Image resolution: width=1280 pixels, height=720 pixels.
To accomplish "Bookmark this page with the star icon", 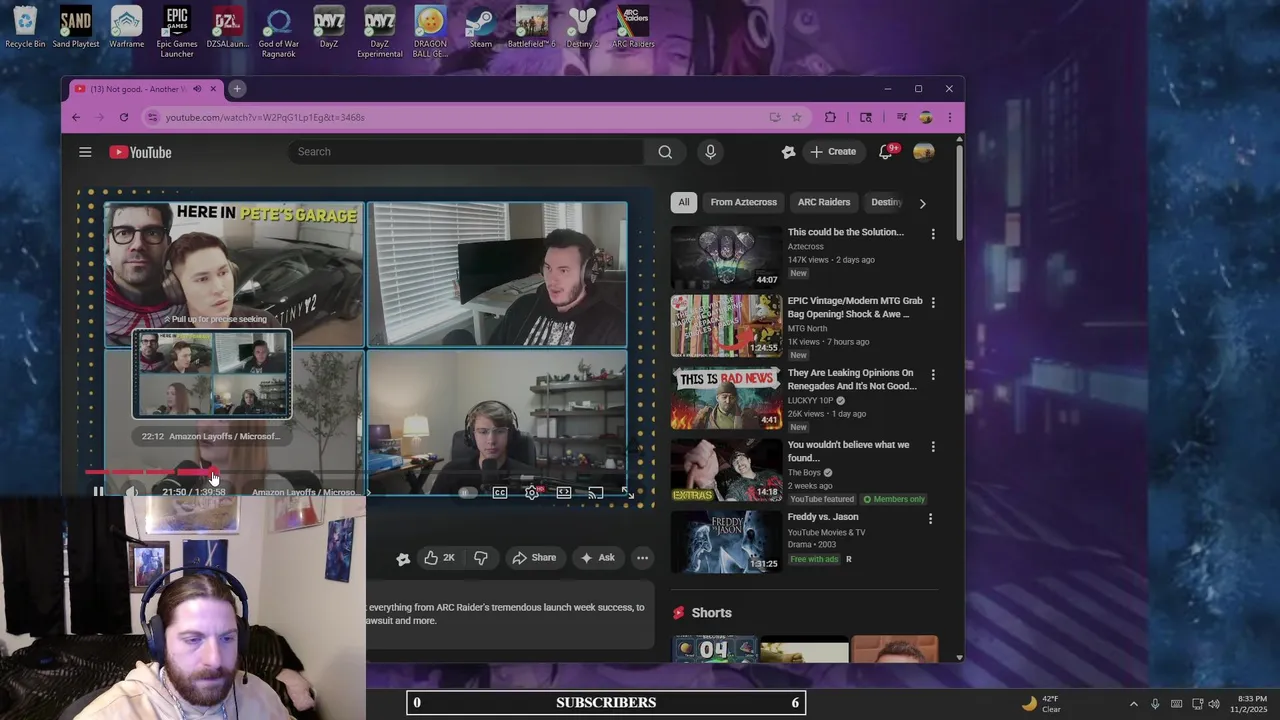I will [x=796, y=117].
